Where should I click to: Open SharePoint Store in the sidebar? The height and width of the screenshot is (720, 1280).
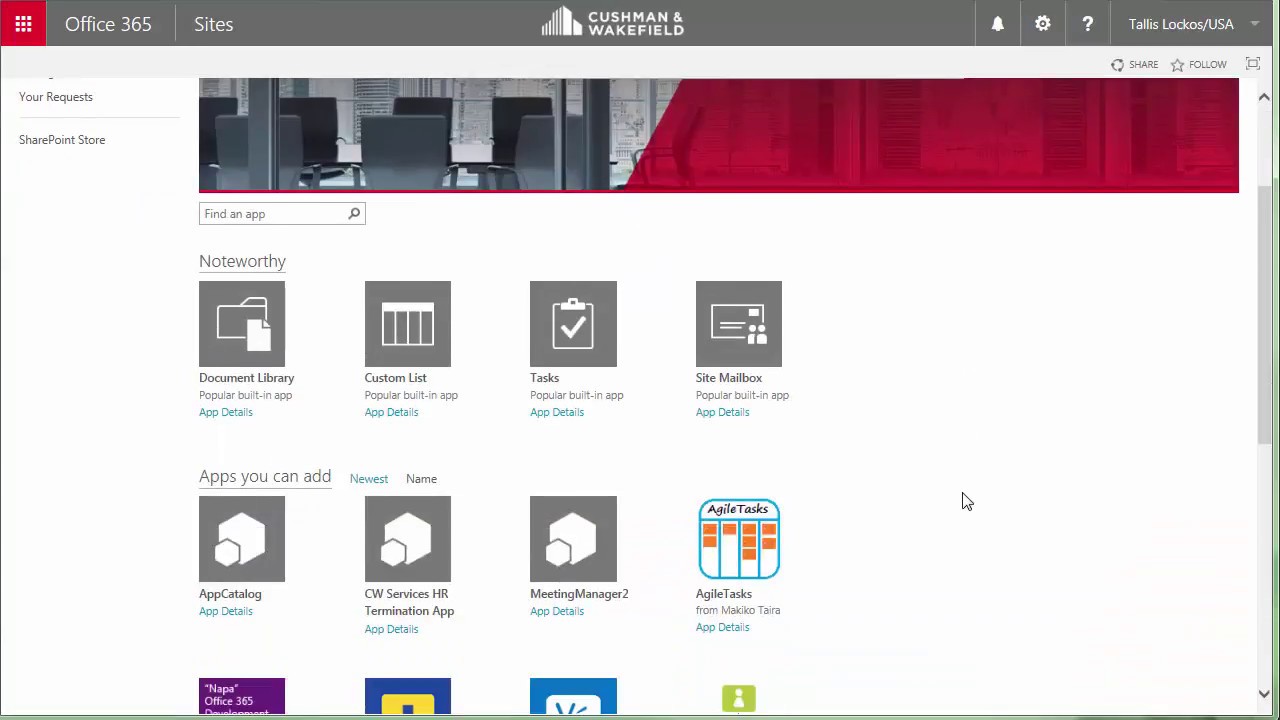coord(62,140)
